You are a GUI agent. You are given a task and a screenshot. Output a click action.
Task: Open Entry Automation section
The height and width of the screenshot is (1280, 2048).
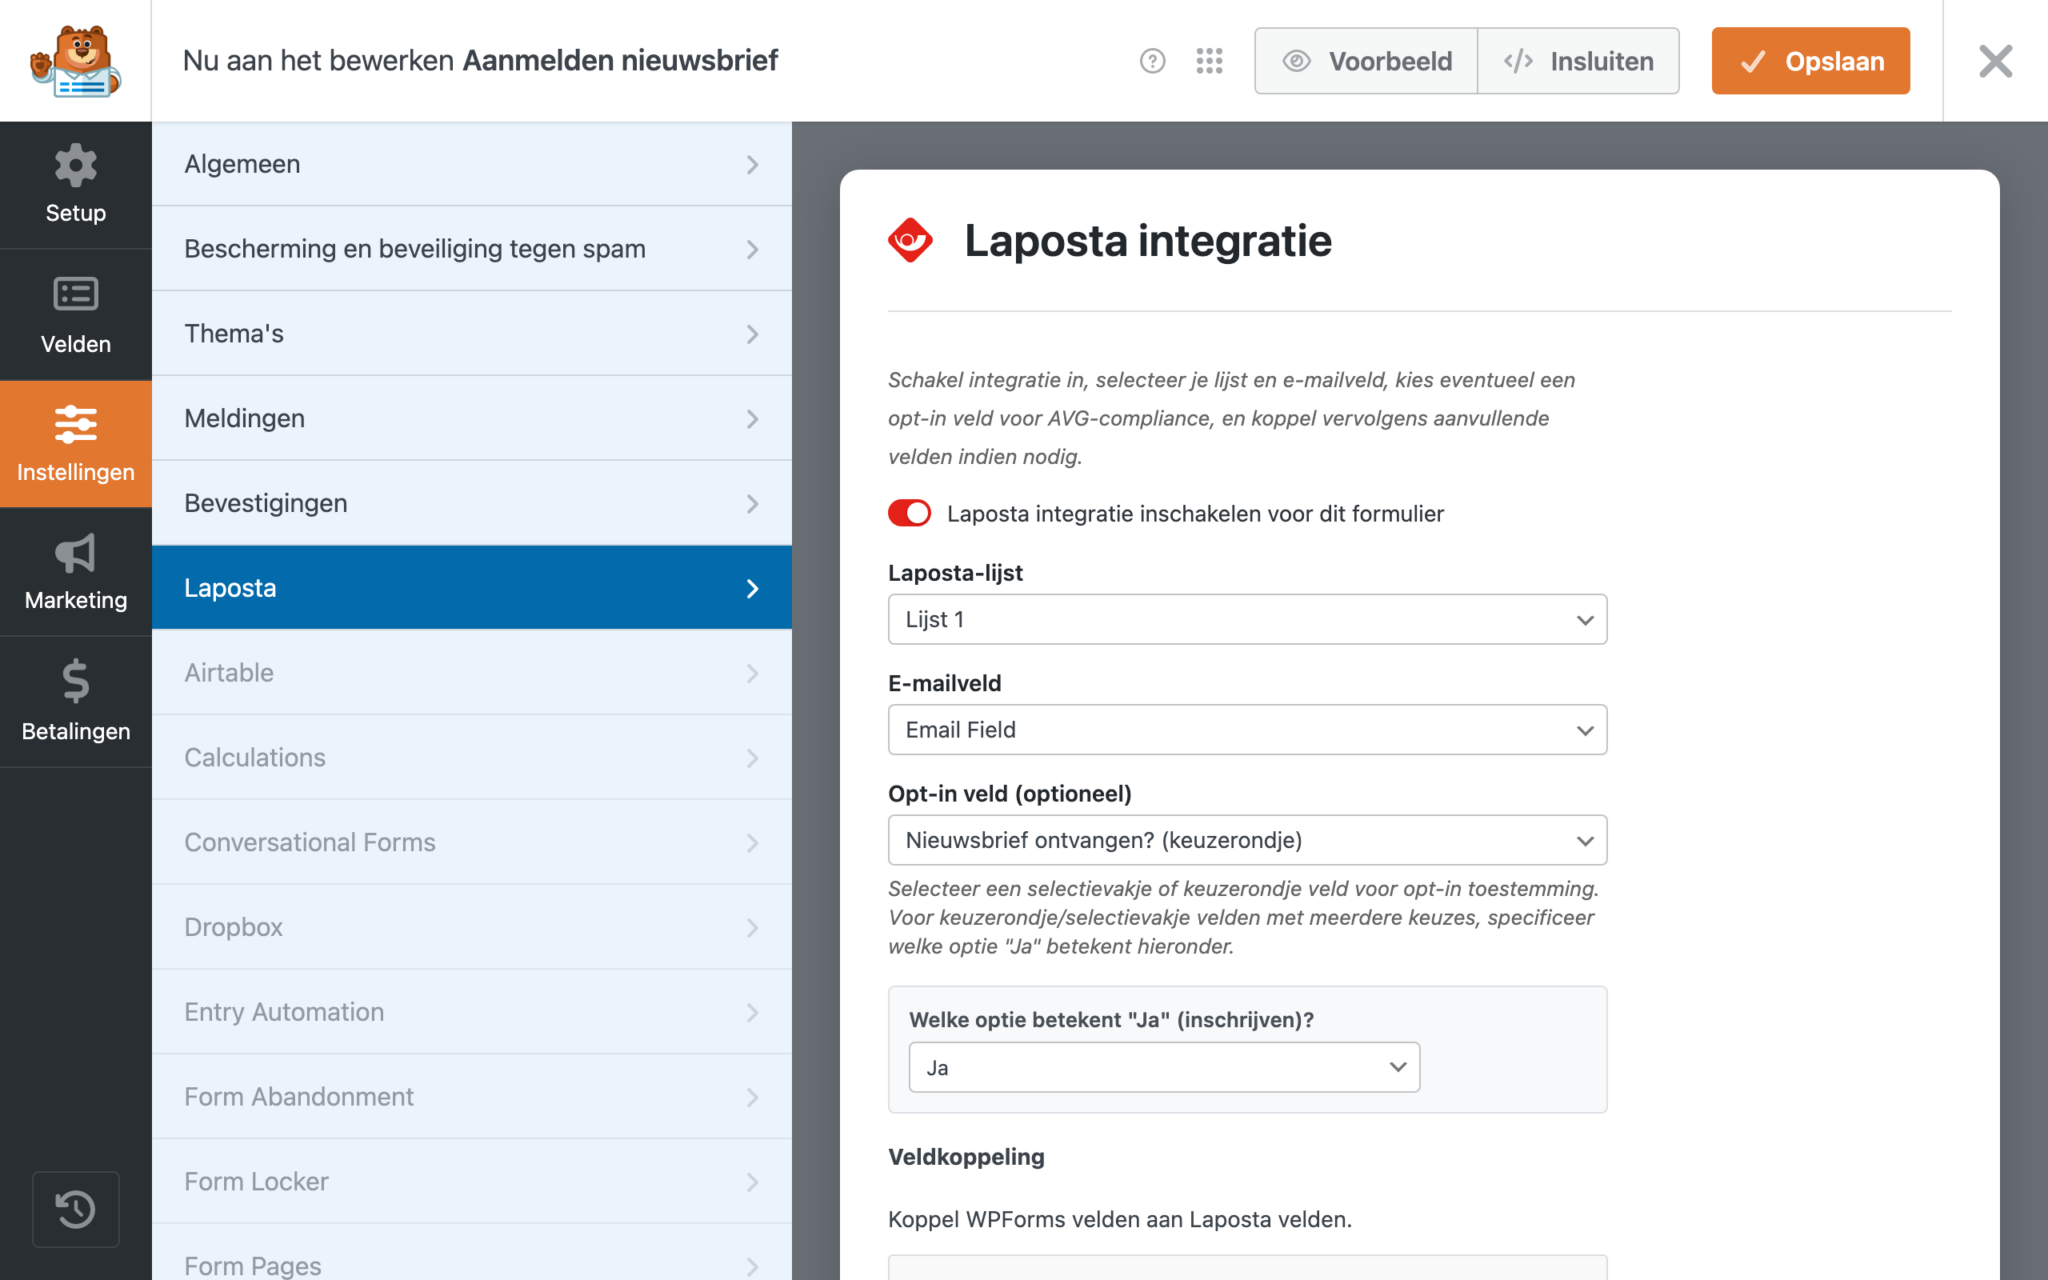pyautogui.click(x=472, y=1012)
